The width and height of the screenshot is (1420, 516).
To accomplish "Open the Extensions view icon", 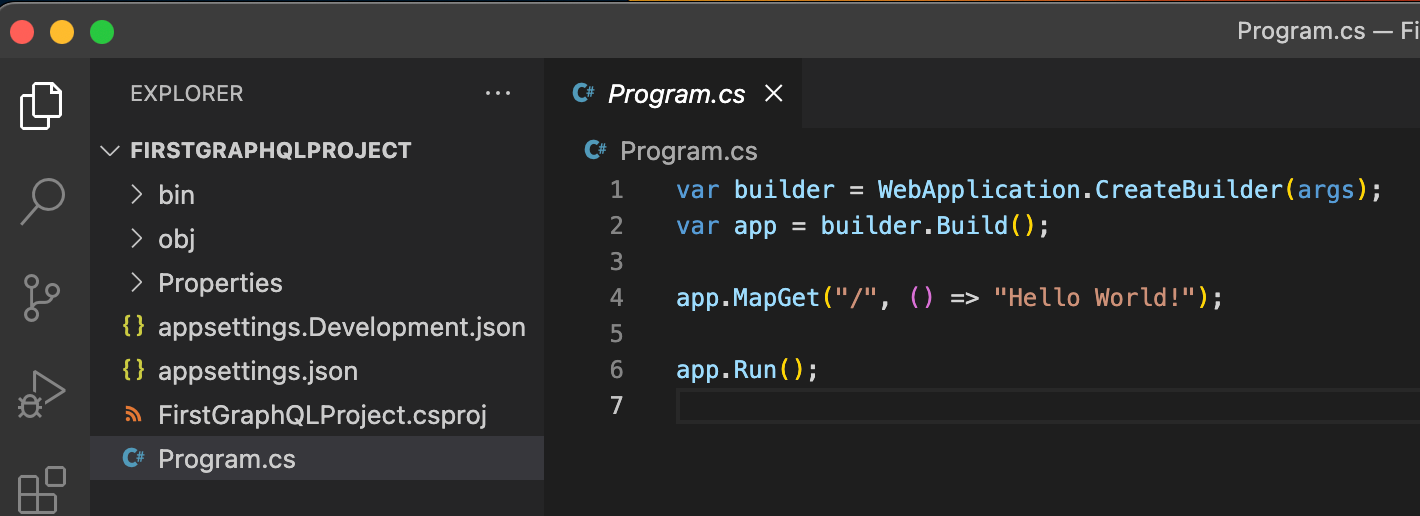I will 42,489.
